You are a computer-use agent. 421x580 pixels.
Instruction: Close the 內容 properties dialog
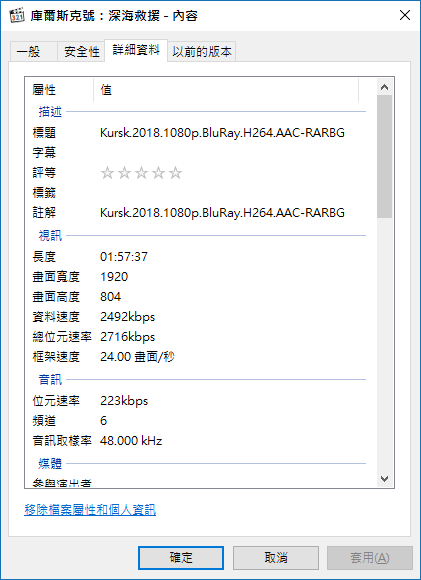coord(405,16)
